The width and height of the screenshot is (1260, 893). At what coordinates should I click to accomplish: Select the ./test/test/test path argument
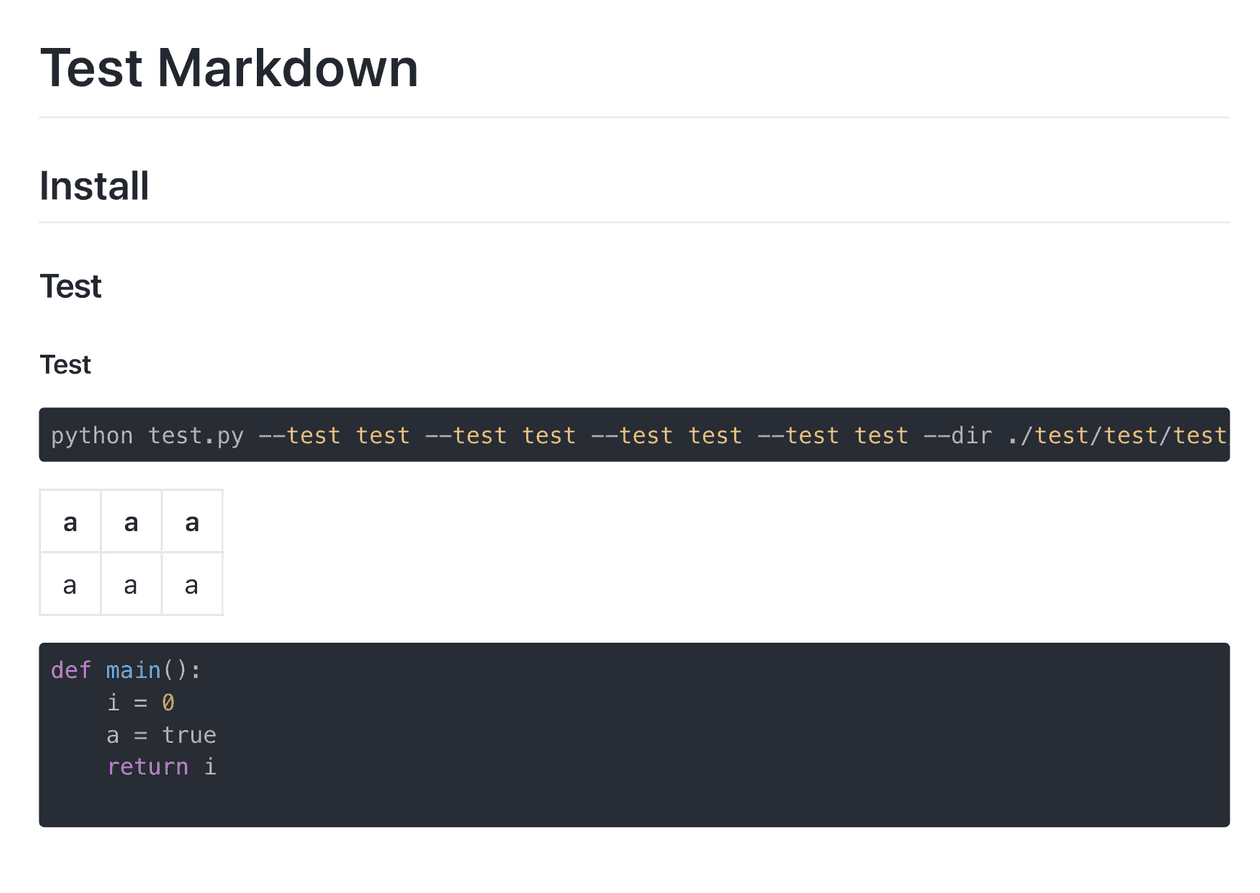[1117, 436]
